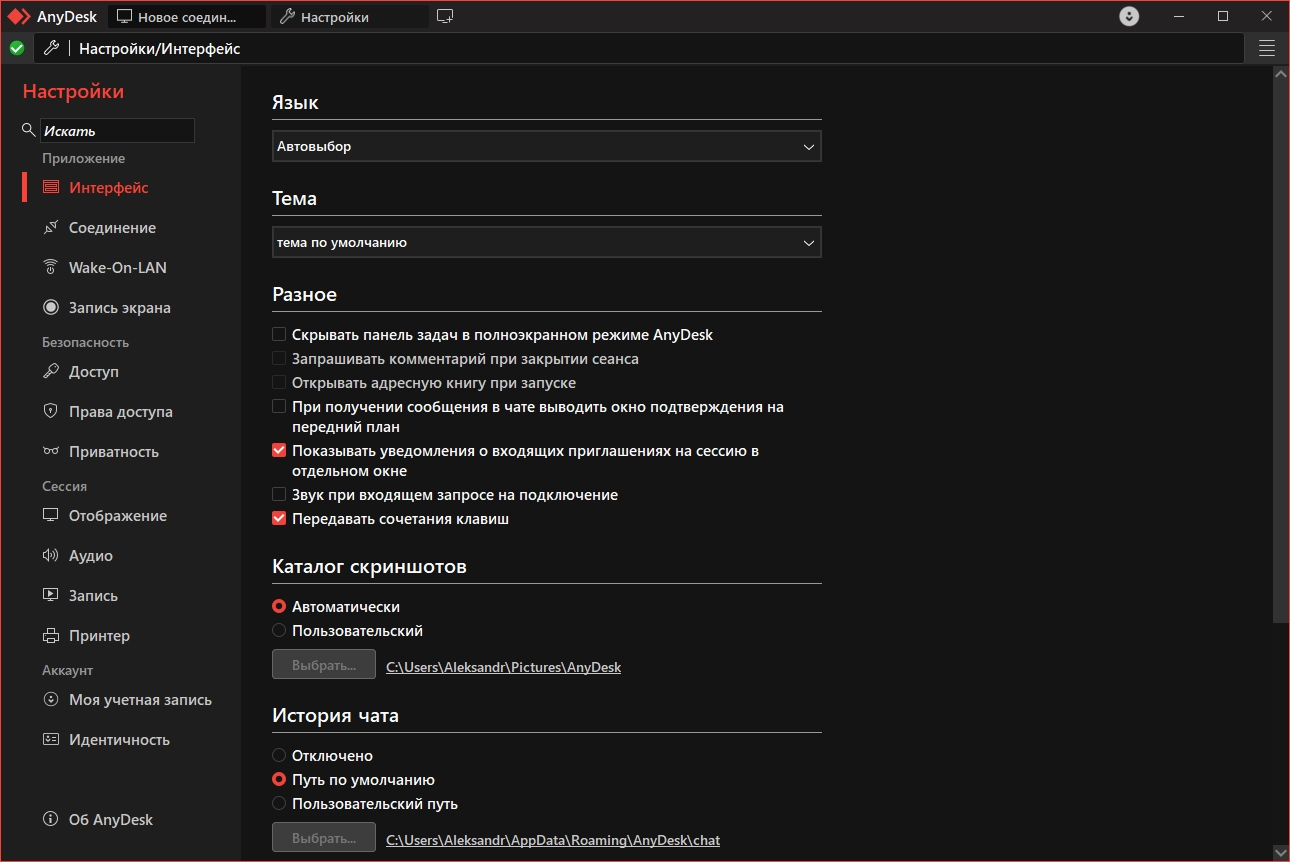Screen dimensions: 1290x862
Task: Click the new session monitor icon after tabs
Action: click(x=445, y=17)
